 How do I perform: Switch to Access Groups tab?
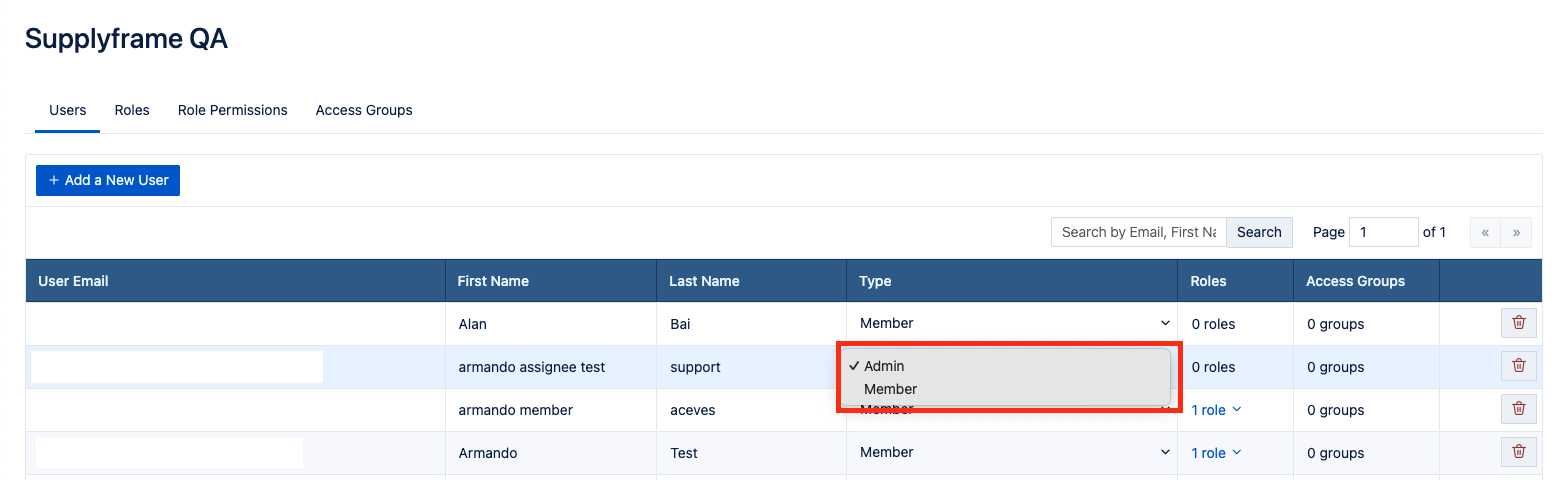pos(364,110)
